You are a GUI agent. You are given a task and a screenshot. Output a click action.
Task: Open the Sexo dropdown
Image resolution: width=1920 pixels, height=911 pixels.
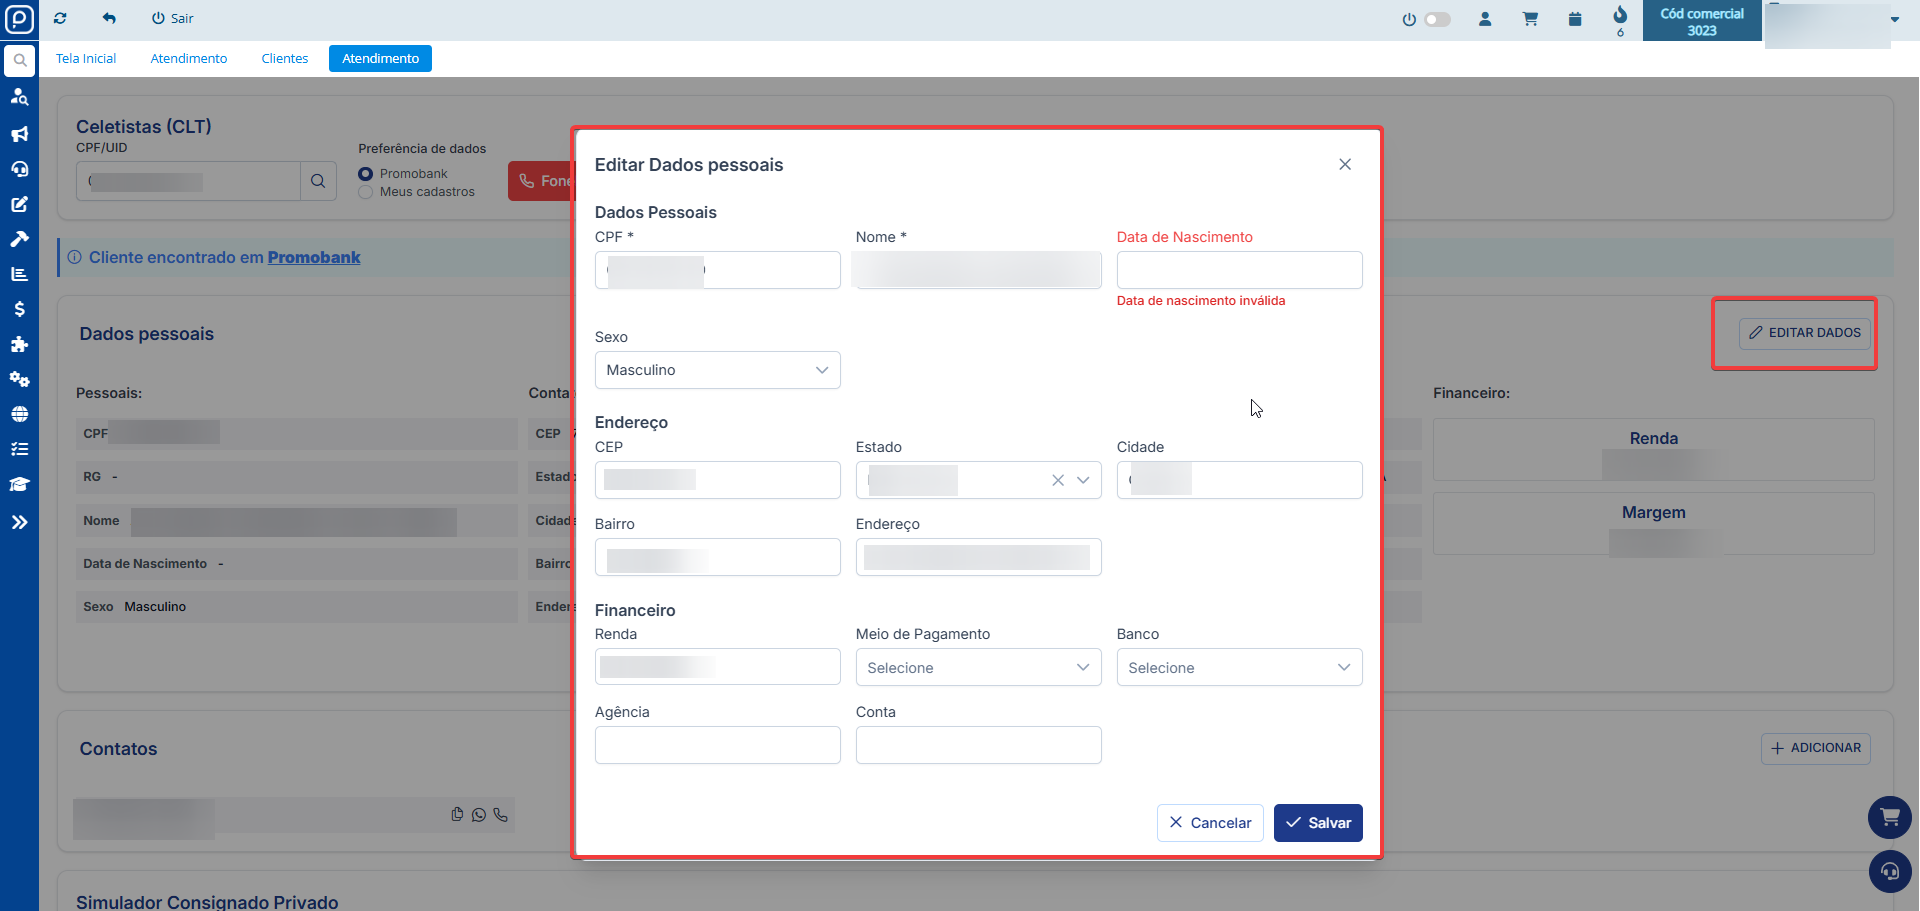point(717,370)
